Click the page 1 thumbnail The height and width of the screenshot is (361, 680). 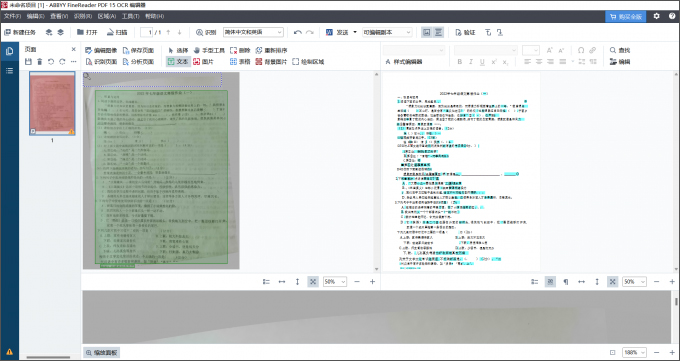click(52, 103)
